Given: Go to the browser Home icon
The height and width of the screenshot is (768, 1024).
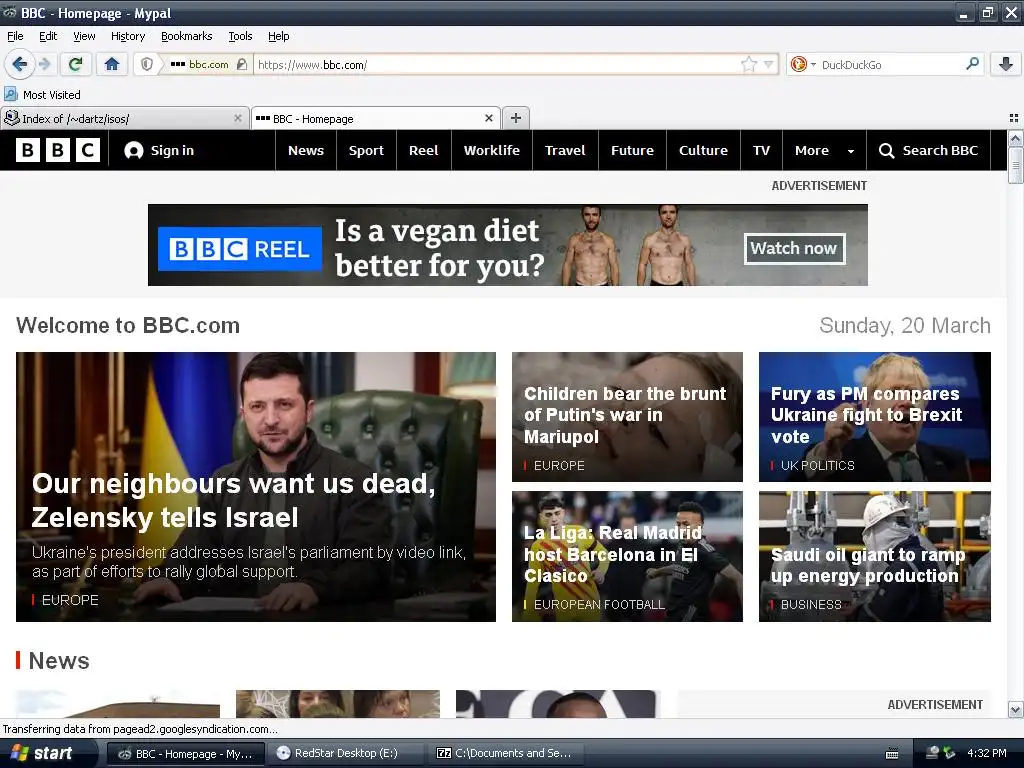Looking at the screenshot, I should pos(112,64).
